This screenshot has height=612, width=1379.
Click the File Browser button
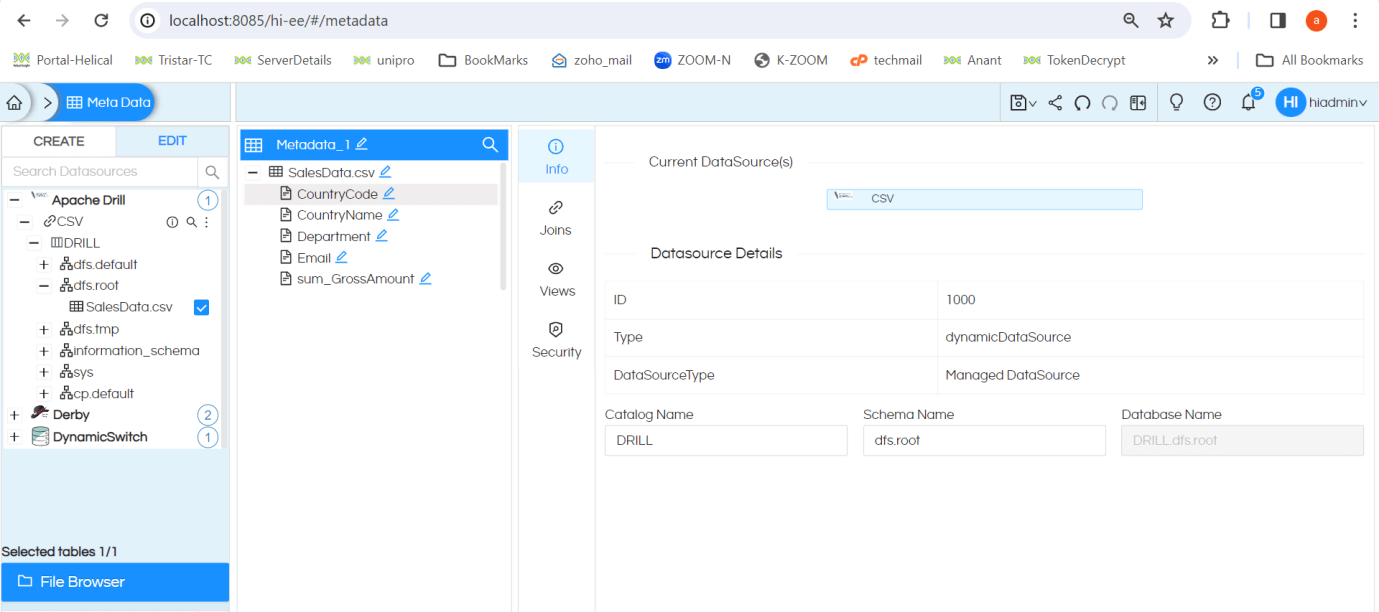[115, 582]
